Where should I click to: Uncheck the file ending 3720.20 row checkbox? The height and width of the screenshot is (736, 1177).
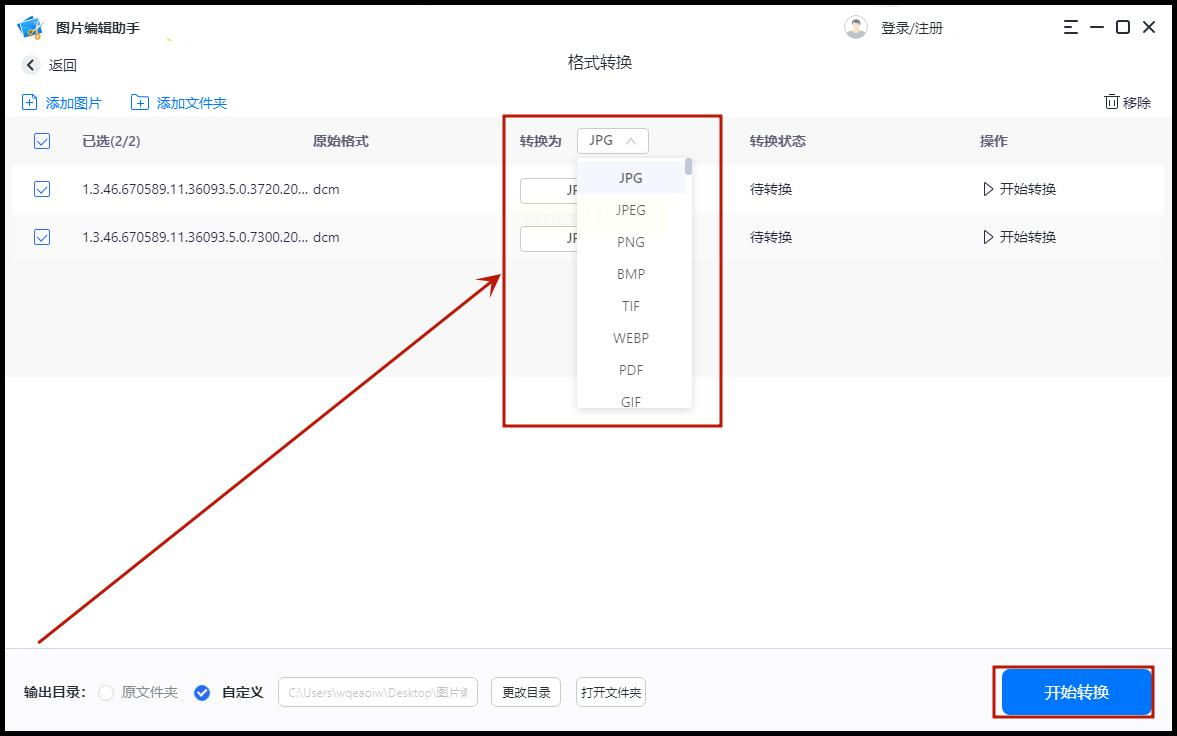(42, 189)
